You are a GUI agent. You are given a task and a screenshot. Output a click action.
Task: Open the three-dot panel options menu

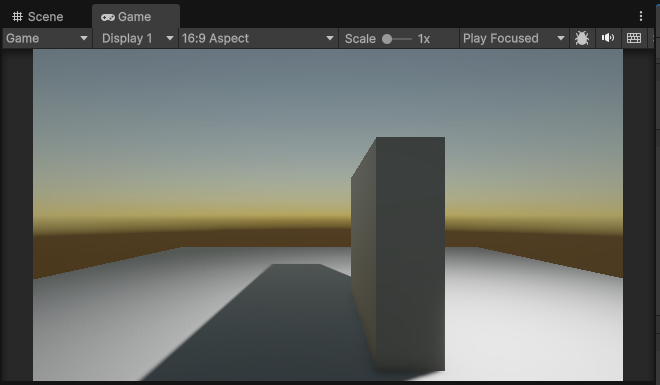click(x=641, y=16)
